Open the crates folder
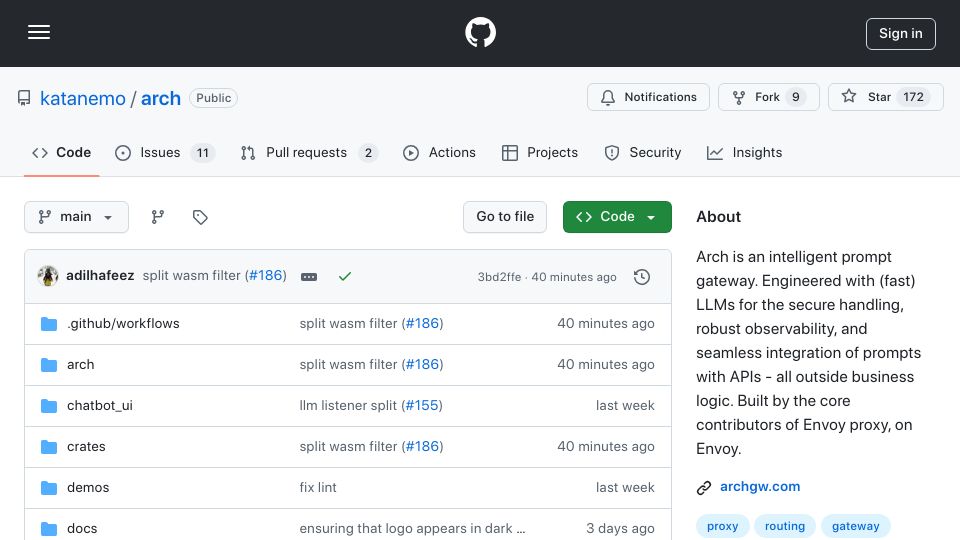Image resolution: width=960 pixels, height=540 pixels. (86, 446)
